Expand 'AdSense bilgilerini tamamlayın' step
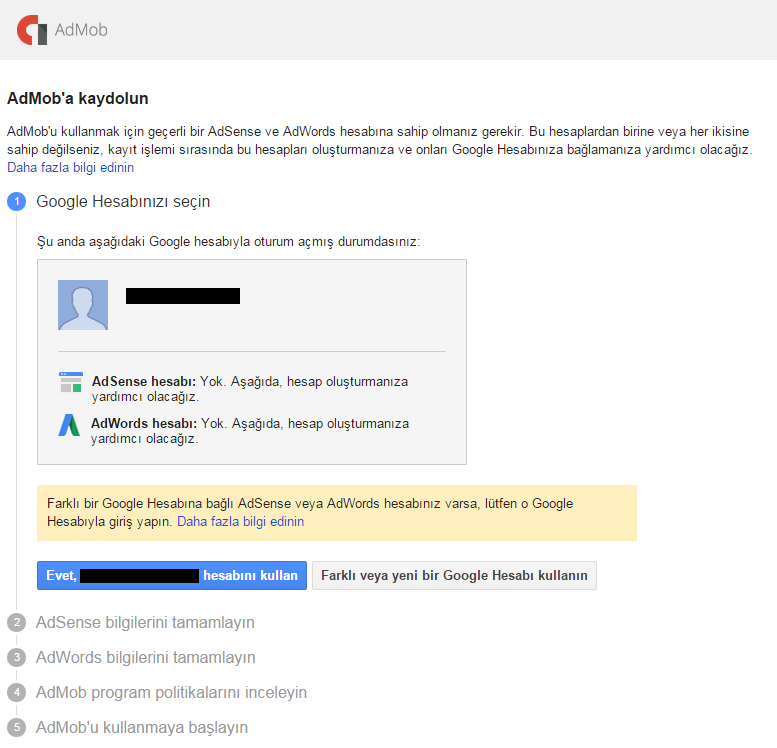The image size is (777, 748). coord(145,623)
